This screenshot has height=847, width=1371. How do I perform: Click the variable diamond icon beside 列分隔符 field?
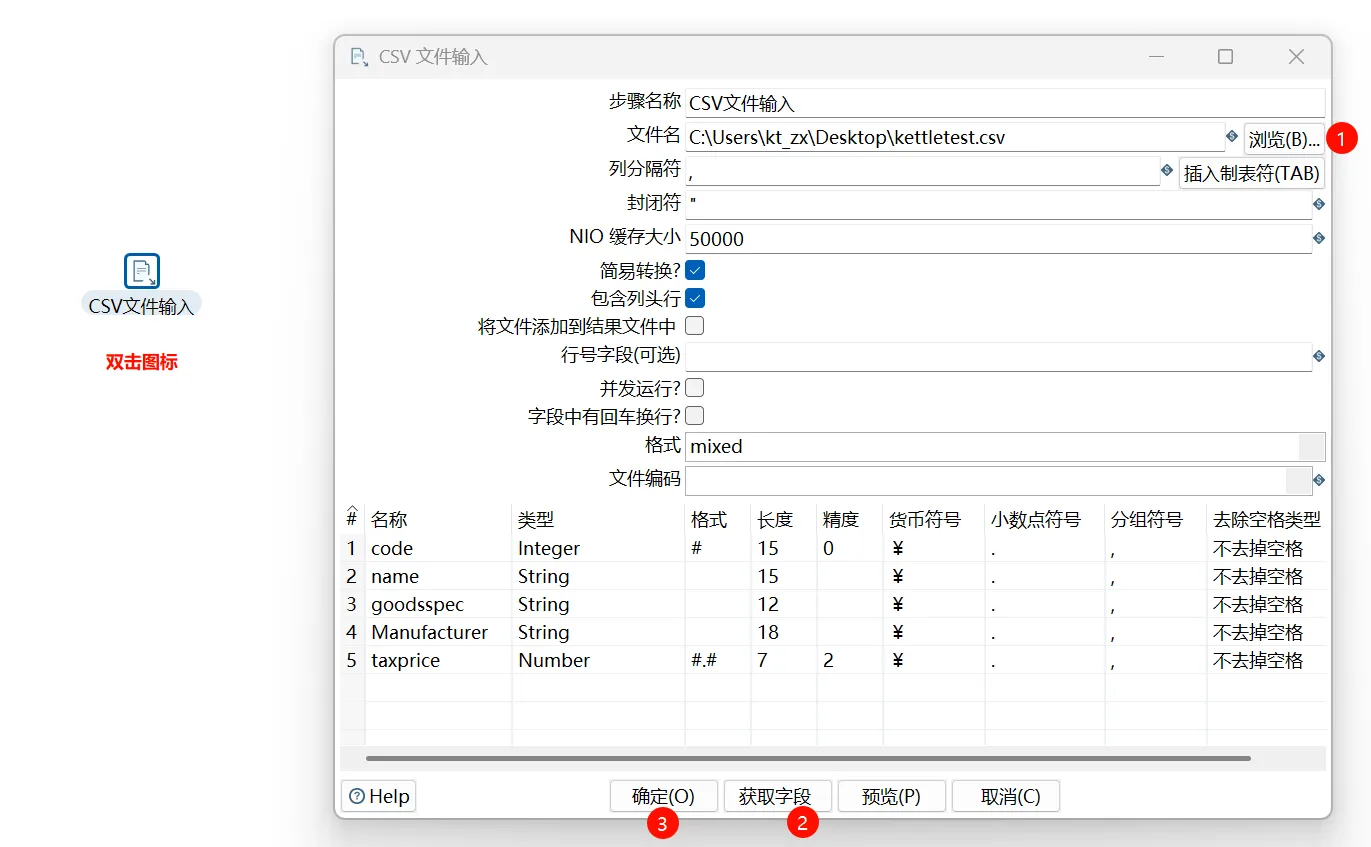1167,171
